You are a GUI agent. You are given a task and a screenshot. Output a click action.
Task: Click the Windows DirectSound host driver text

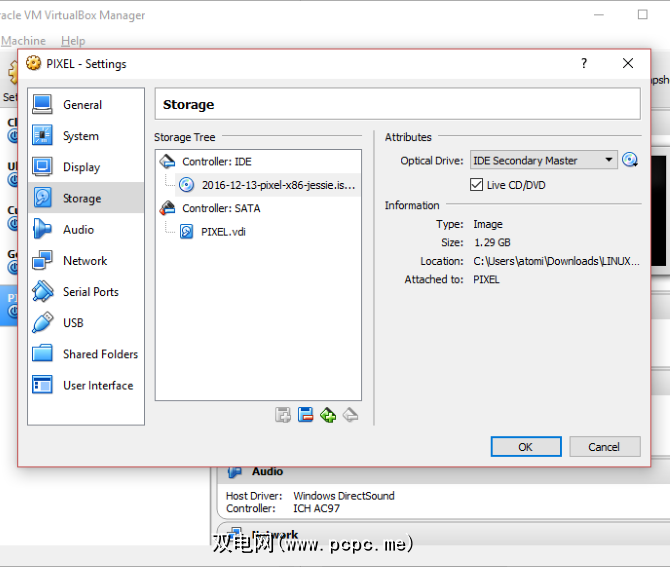click(x=344, y=496)
